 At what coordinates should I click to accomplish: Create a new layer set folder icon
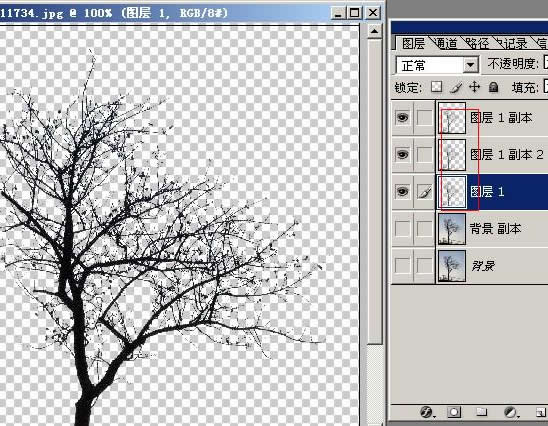[482, 412]
